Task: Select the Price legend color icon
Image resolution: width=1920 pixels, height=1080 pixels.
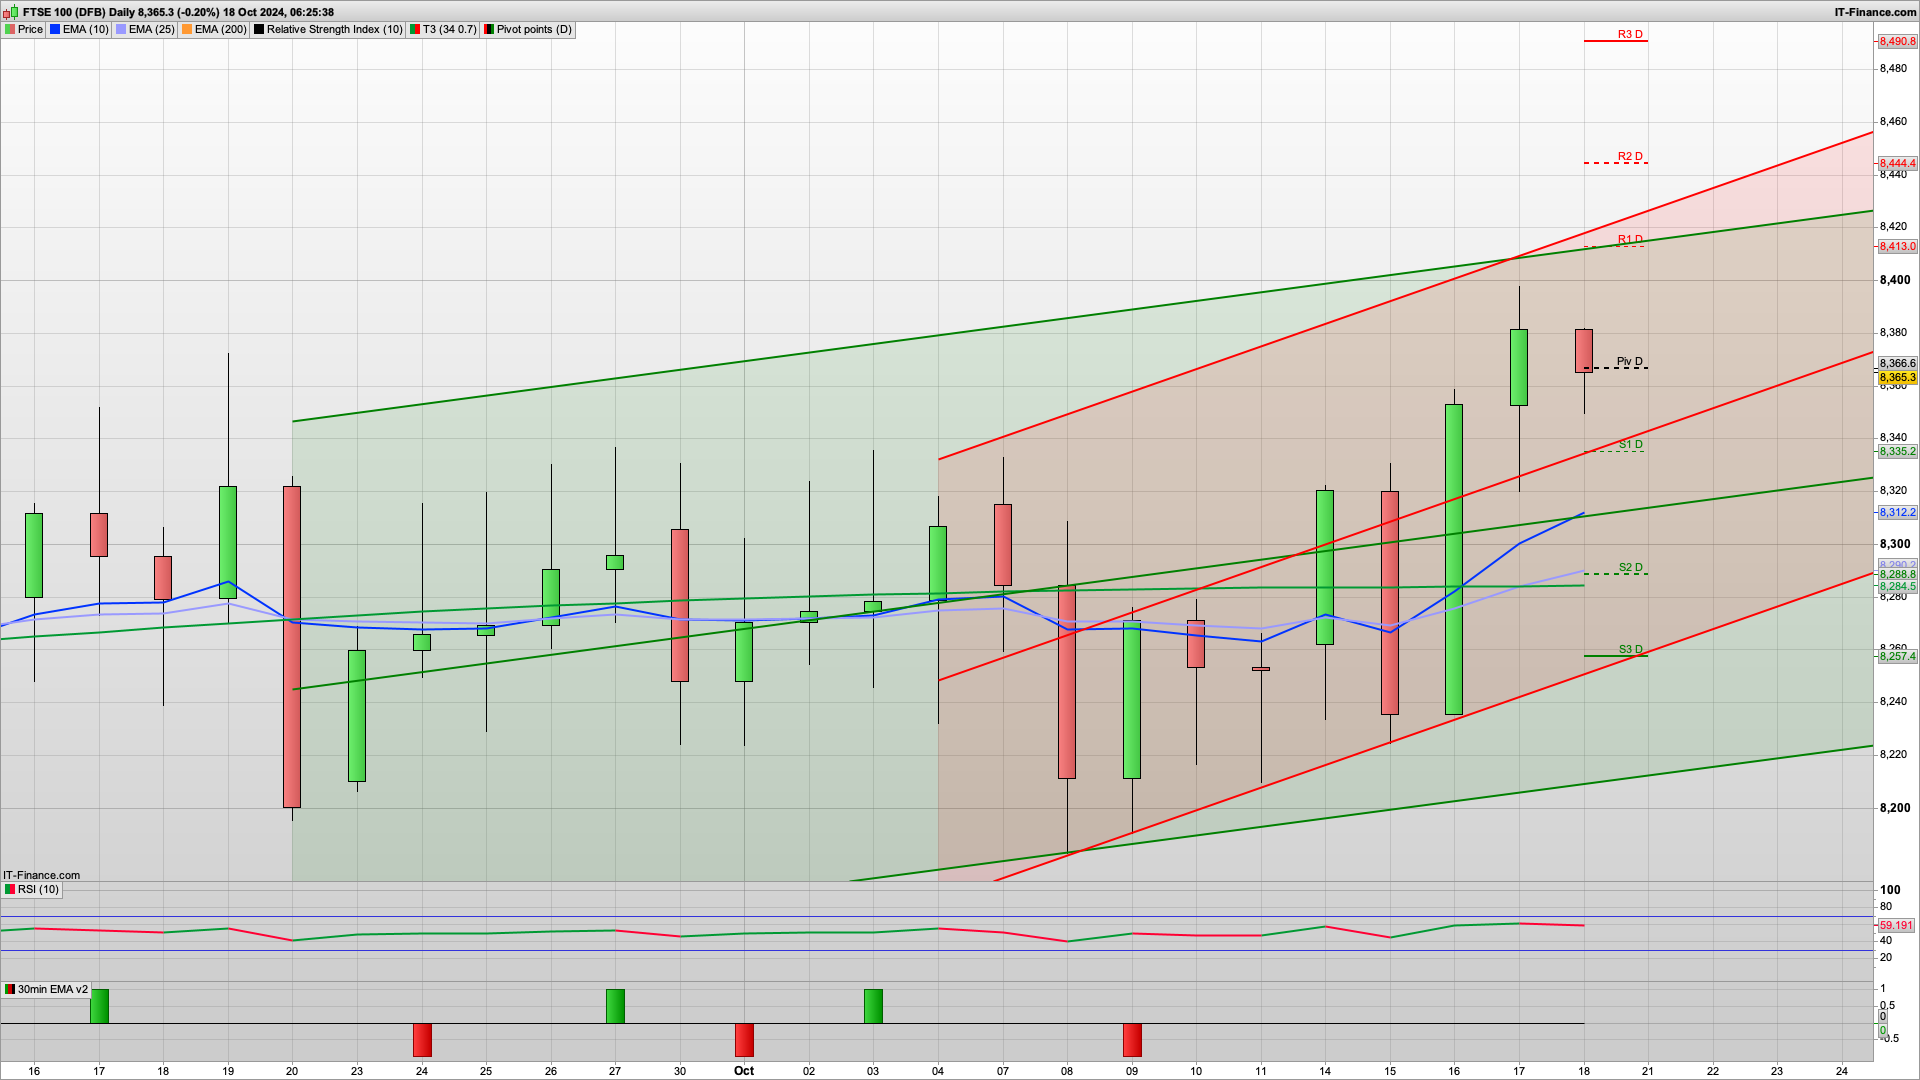Action: coord(10,30)
